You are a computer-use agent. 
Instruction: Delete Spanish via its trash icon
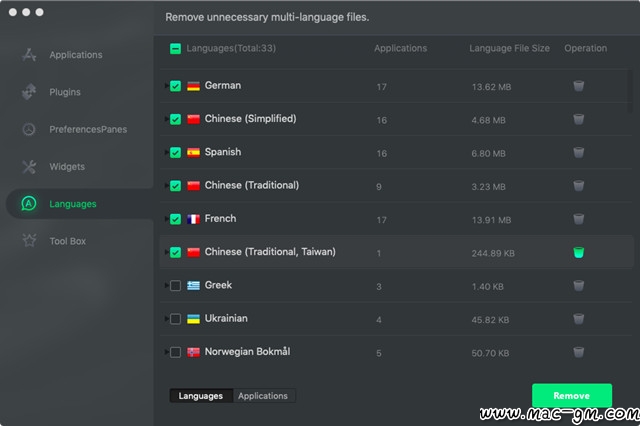(578, 153)
